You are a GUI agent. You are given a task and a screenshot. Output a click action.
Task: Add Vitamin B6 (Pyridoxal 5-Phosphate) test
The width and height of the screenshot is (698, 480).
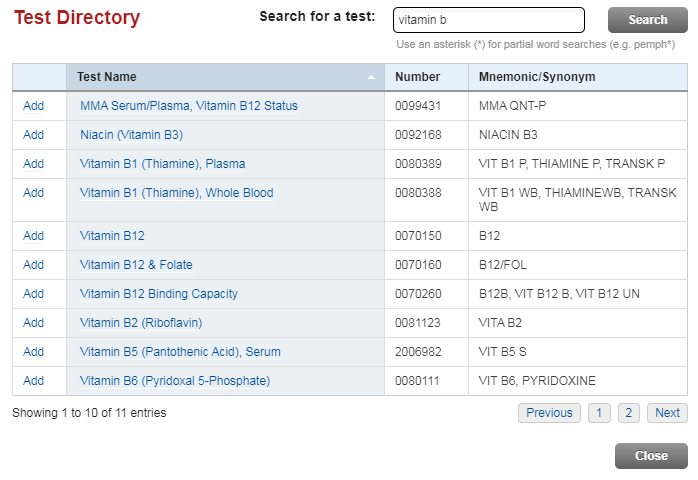33,381
